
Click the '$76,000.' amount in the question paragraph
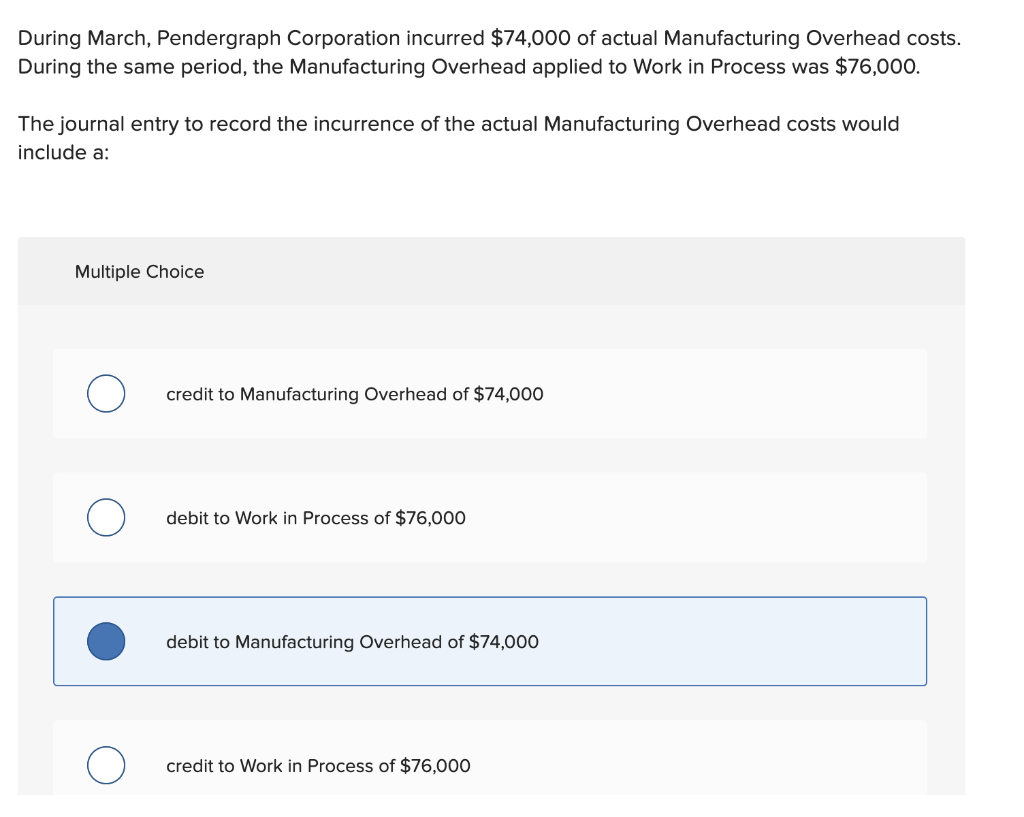click(877, 67)
